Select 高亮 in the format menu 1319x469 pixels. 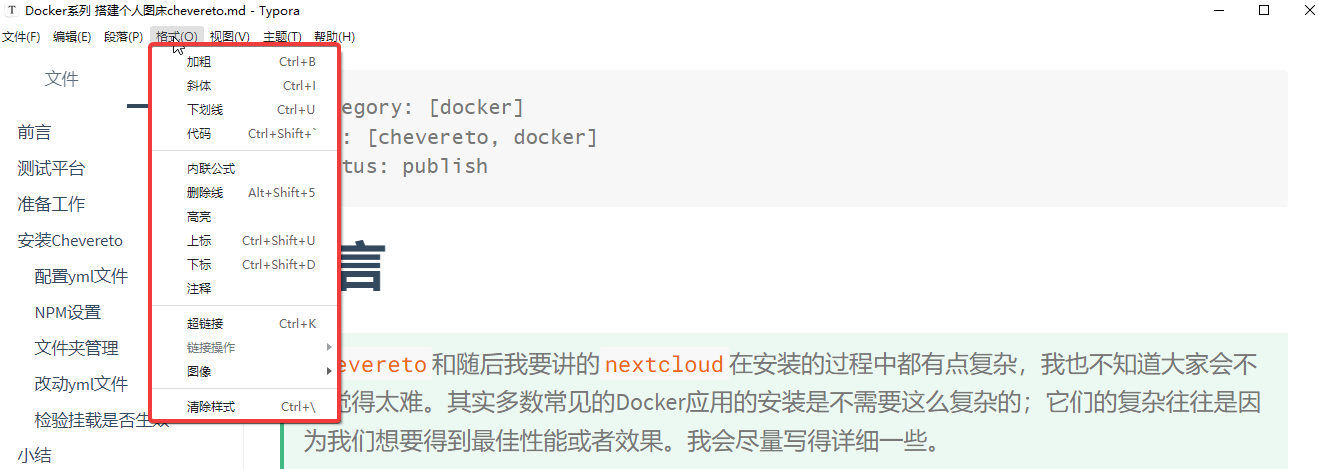(x=199, y=217)
